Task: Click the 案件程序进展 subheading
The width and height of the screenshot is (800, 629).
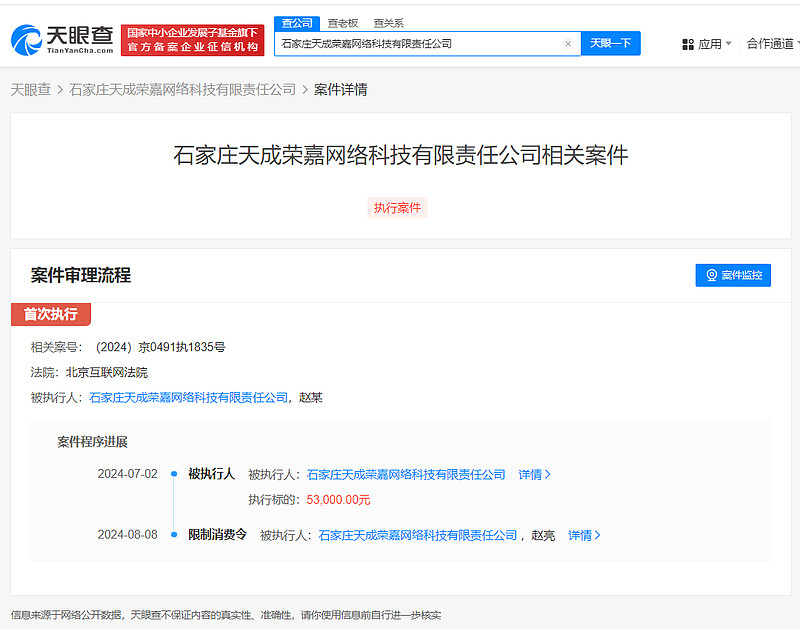Action: (x=92, y=442)
